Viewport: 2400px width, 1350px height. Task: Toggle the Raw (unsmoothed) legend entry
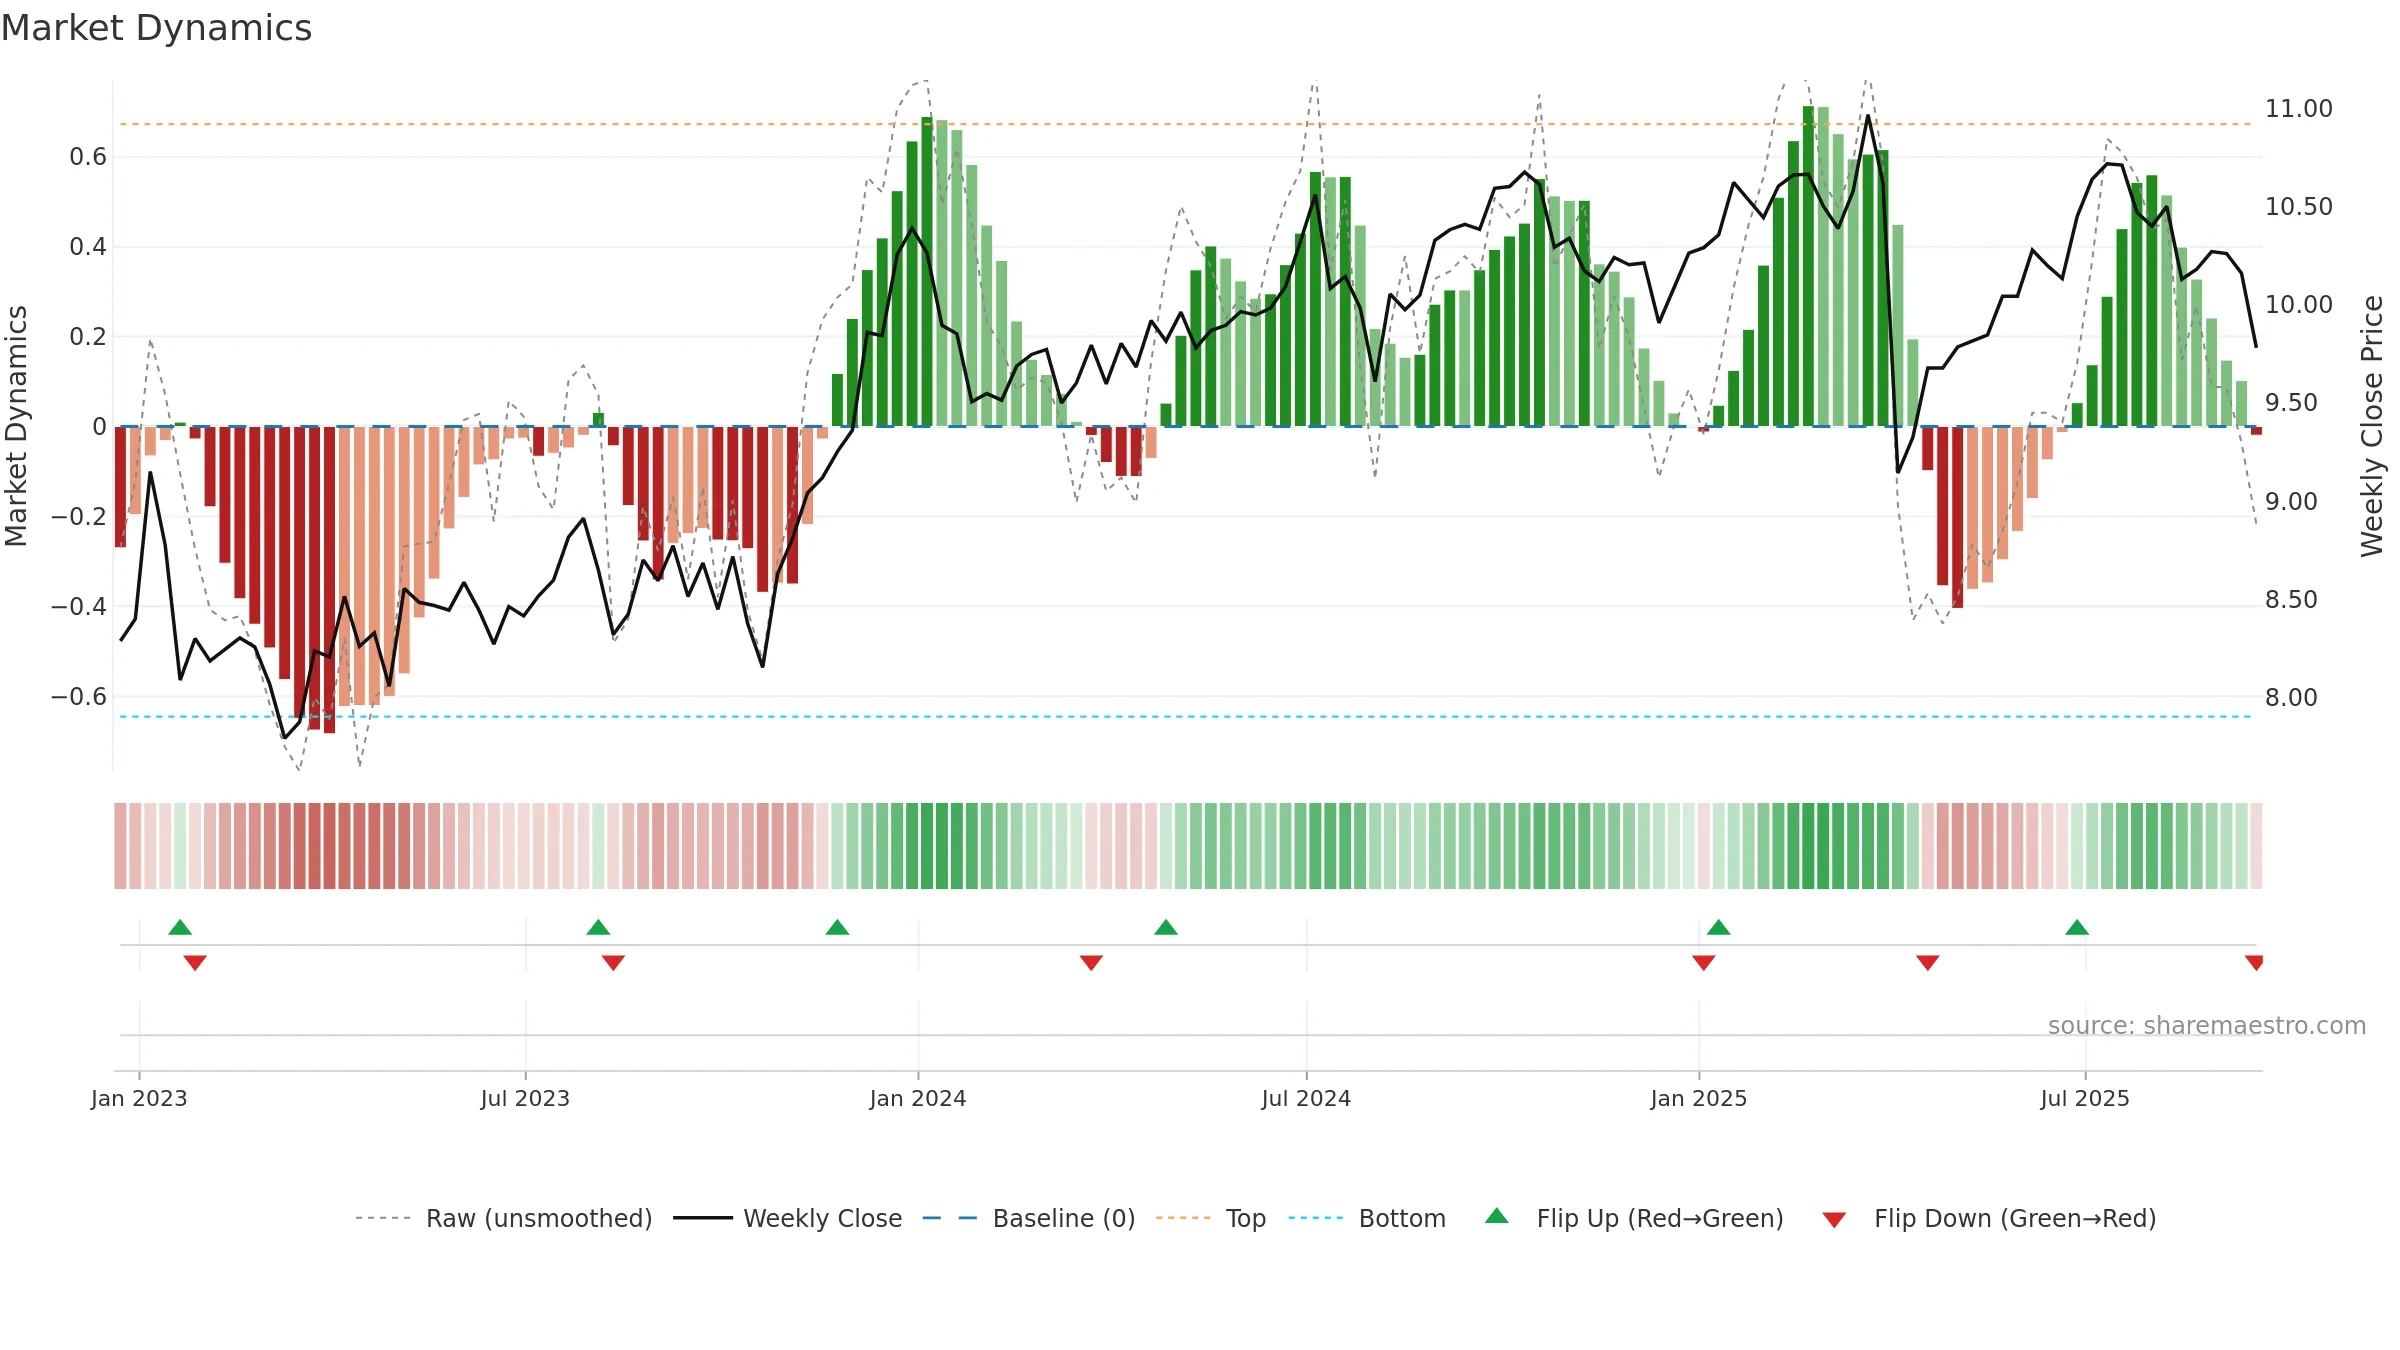coord(504,1218)
